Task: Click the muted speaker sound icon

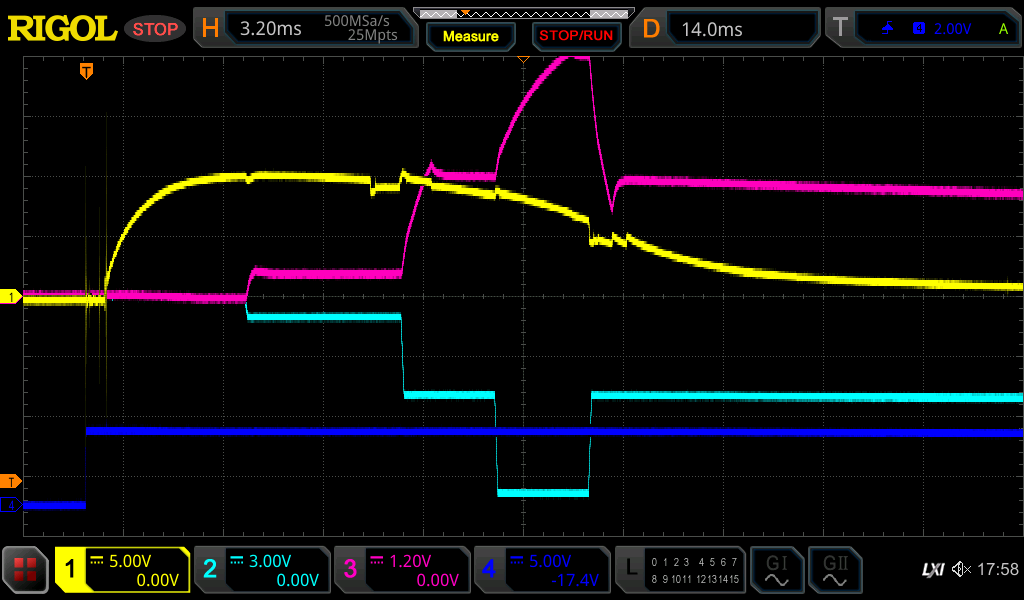Action: (961, 570)
